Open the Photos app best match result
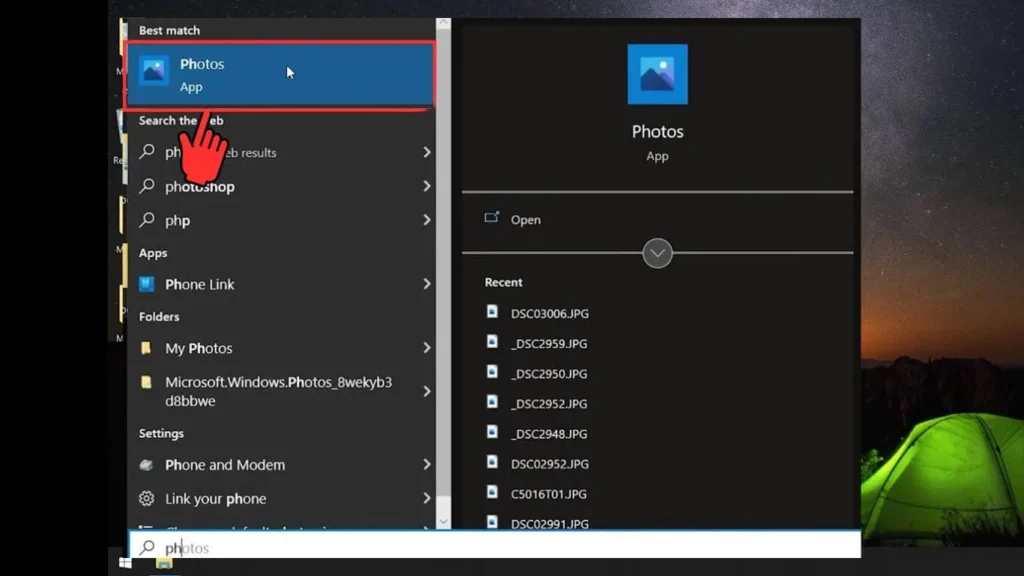Screen dimensions: 1024x576 click(280, 74)
